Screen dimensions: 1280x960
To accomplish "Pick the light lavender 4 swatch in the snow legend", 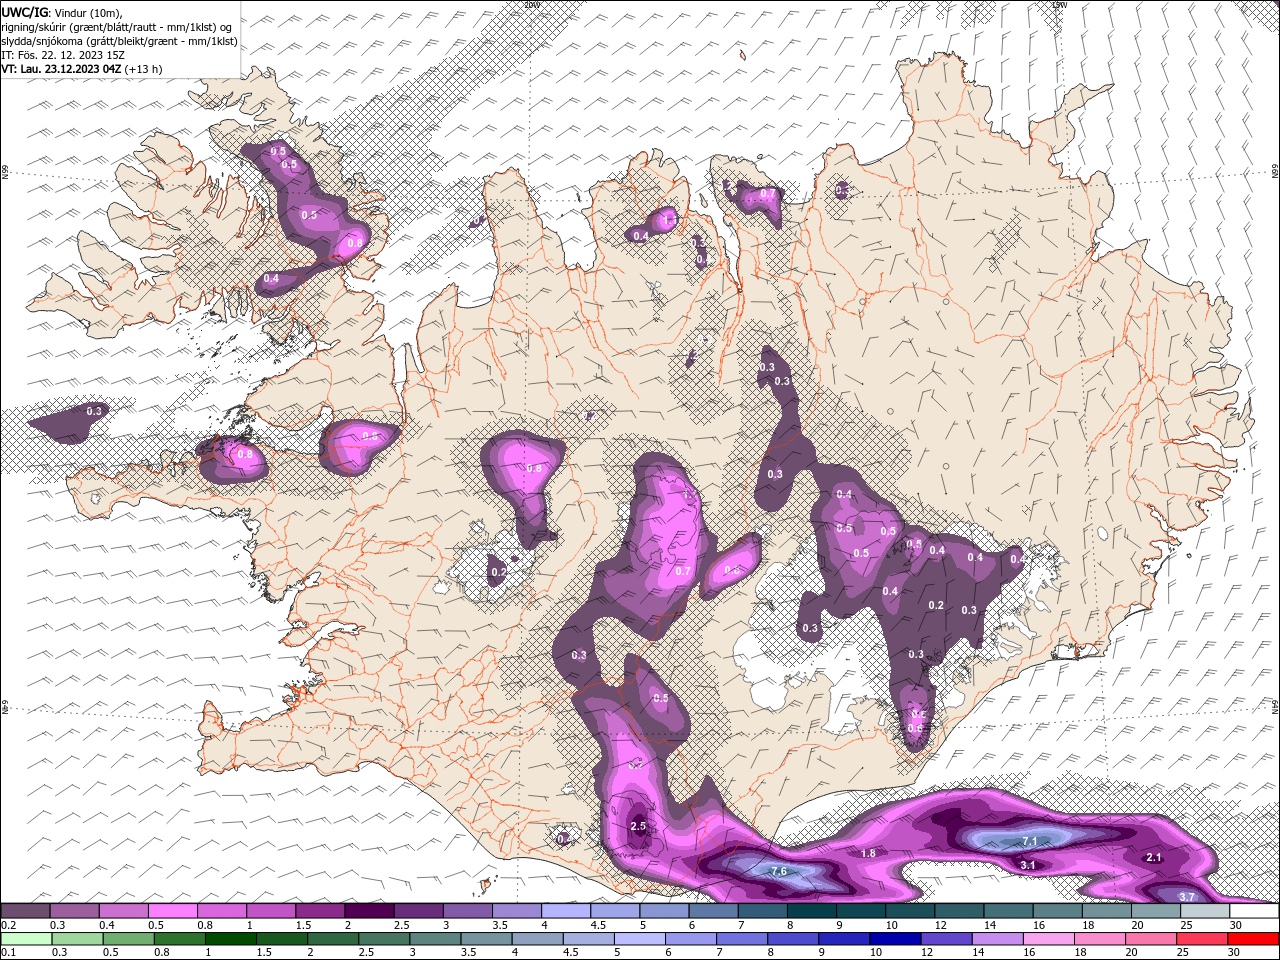I will pos(566,910).
